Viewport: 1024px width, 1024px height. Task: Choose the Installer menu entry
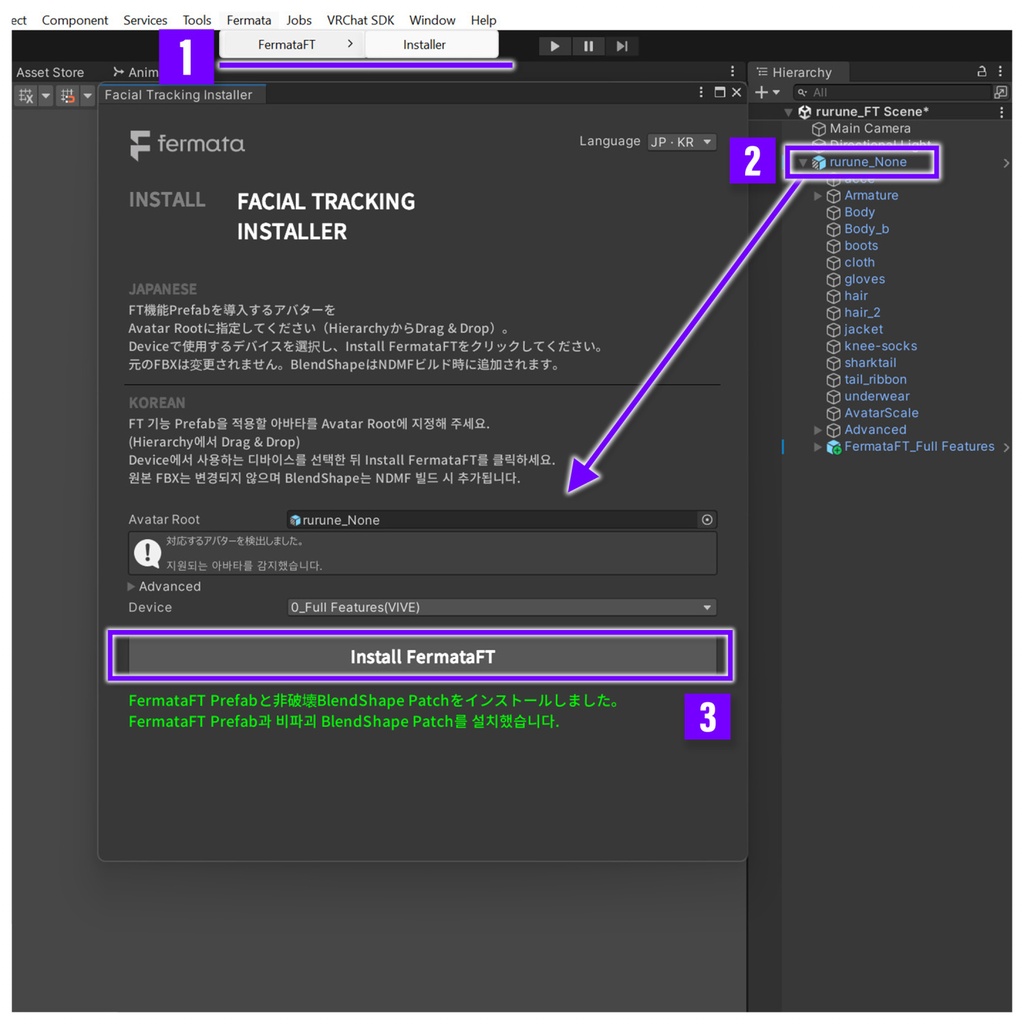point(432,44)
